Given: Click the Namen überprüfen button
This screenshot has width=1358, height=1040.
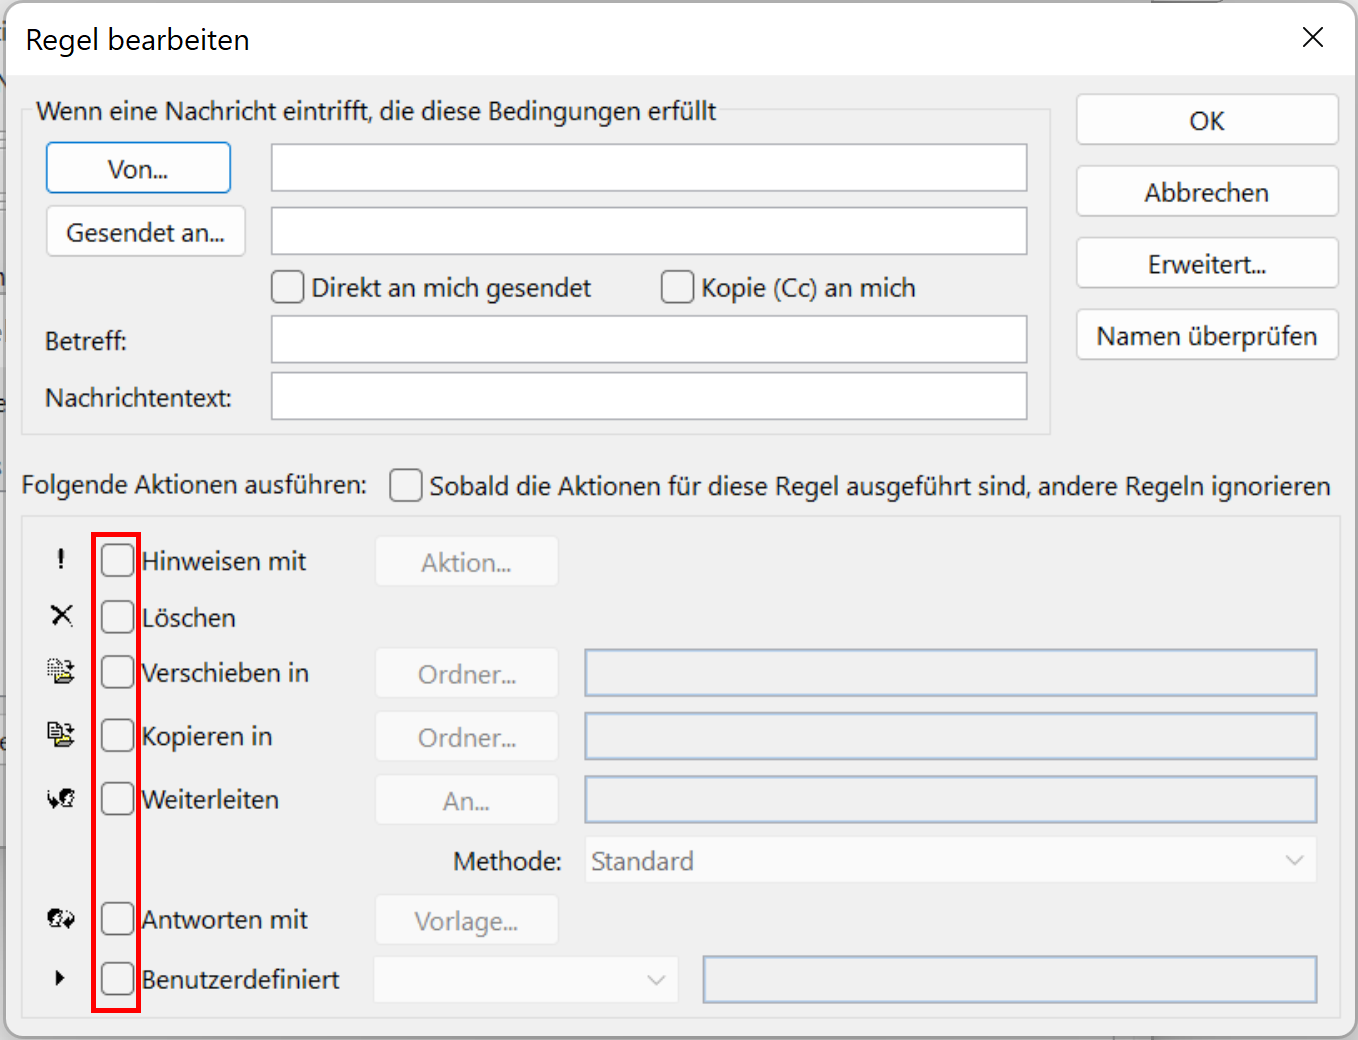Looking at the screenshot, I should [1207, 335].
